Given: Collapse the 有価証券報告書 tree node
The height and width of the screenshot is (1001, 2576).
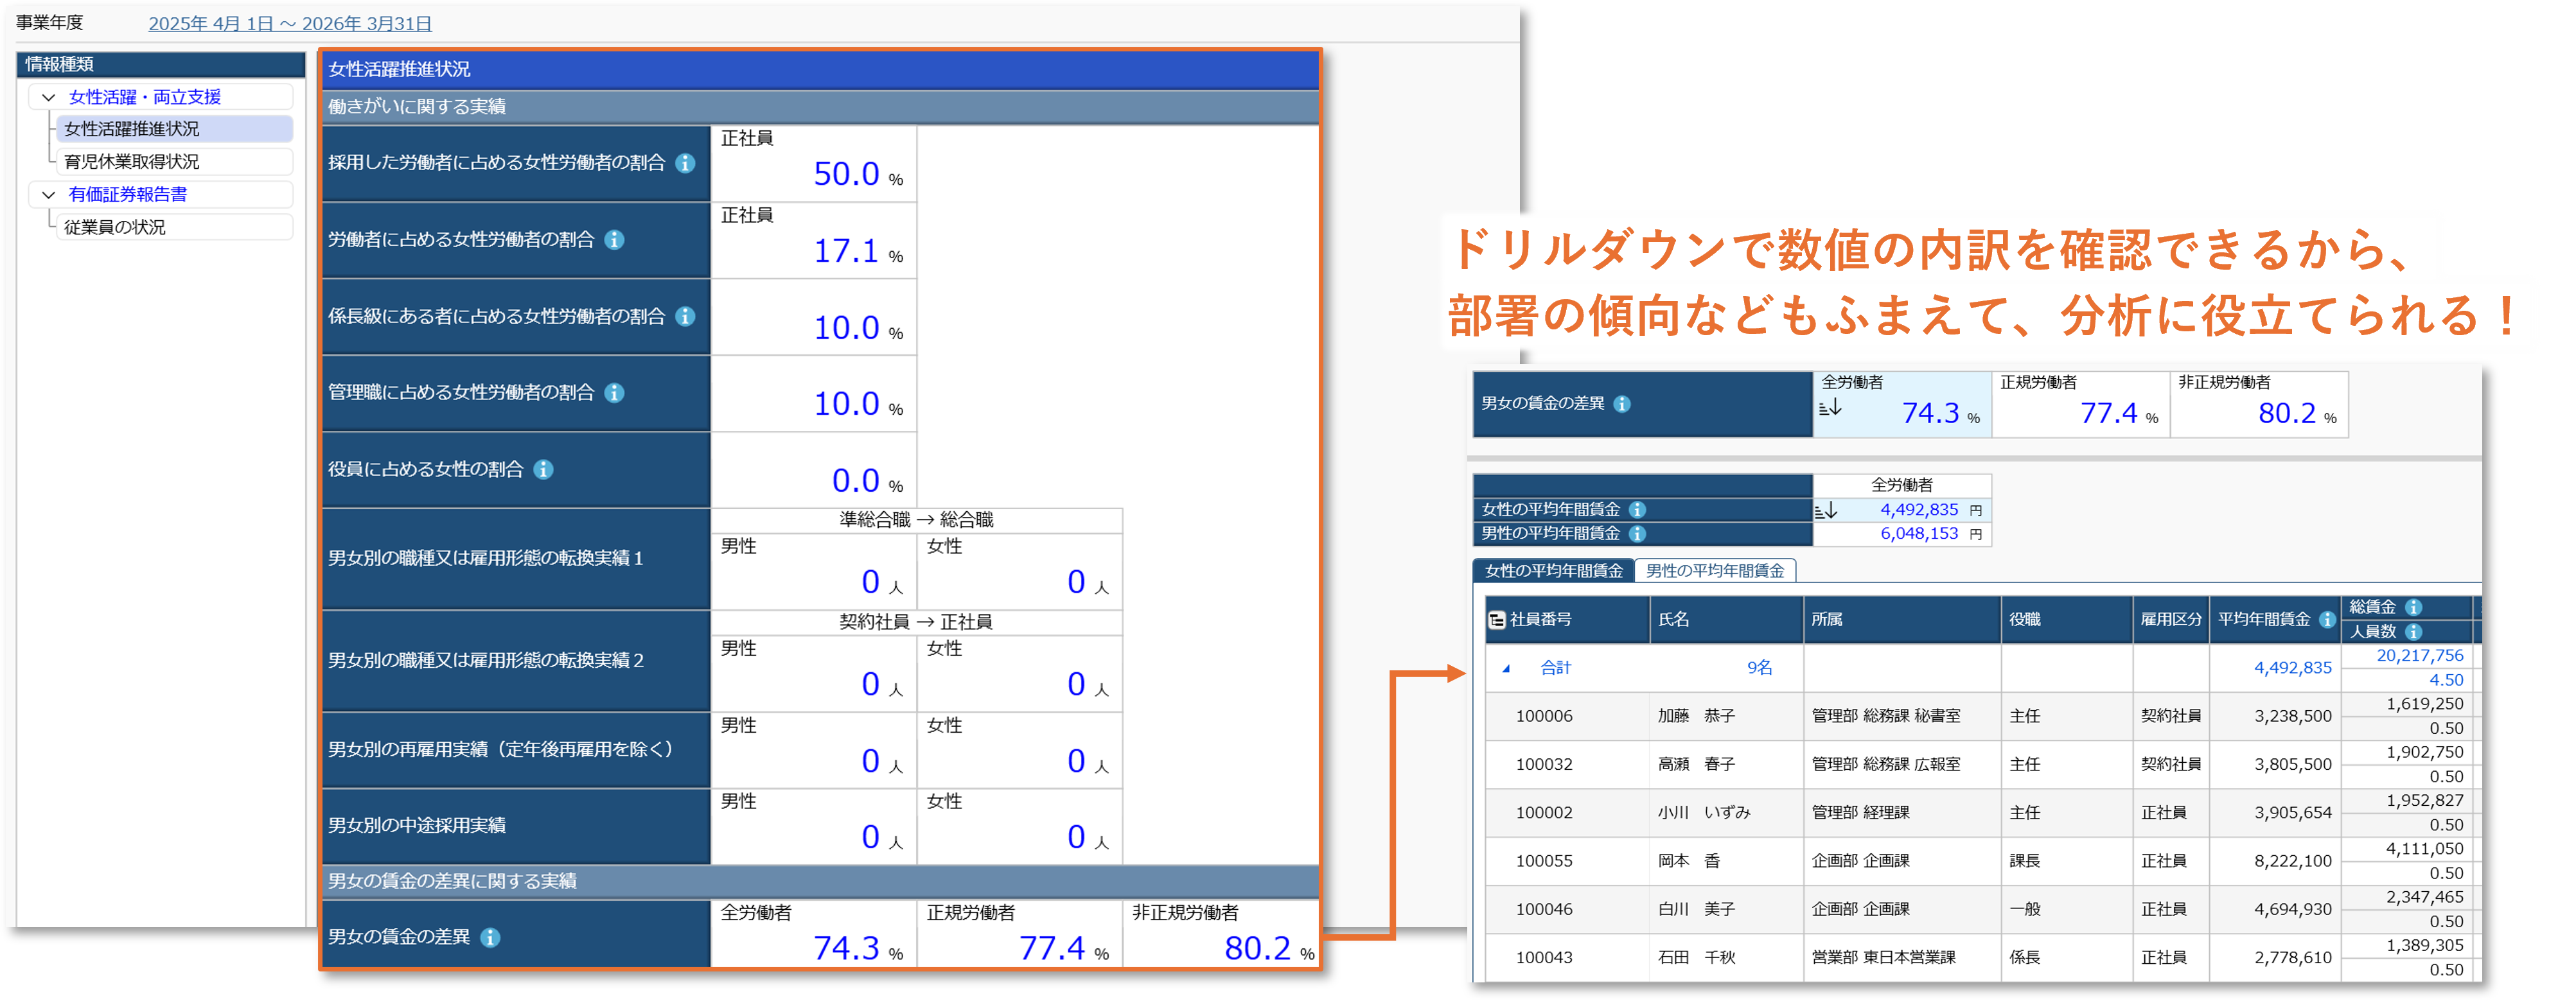Looking at the screenshot, I should pos(48,195).
